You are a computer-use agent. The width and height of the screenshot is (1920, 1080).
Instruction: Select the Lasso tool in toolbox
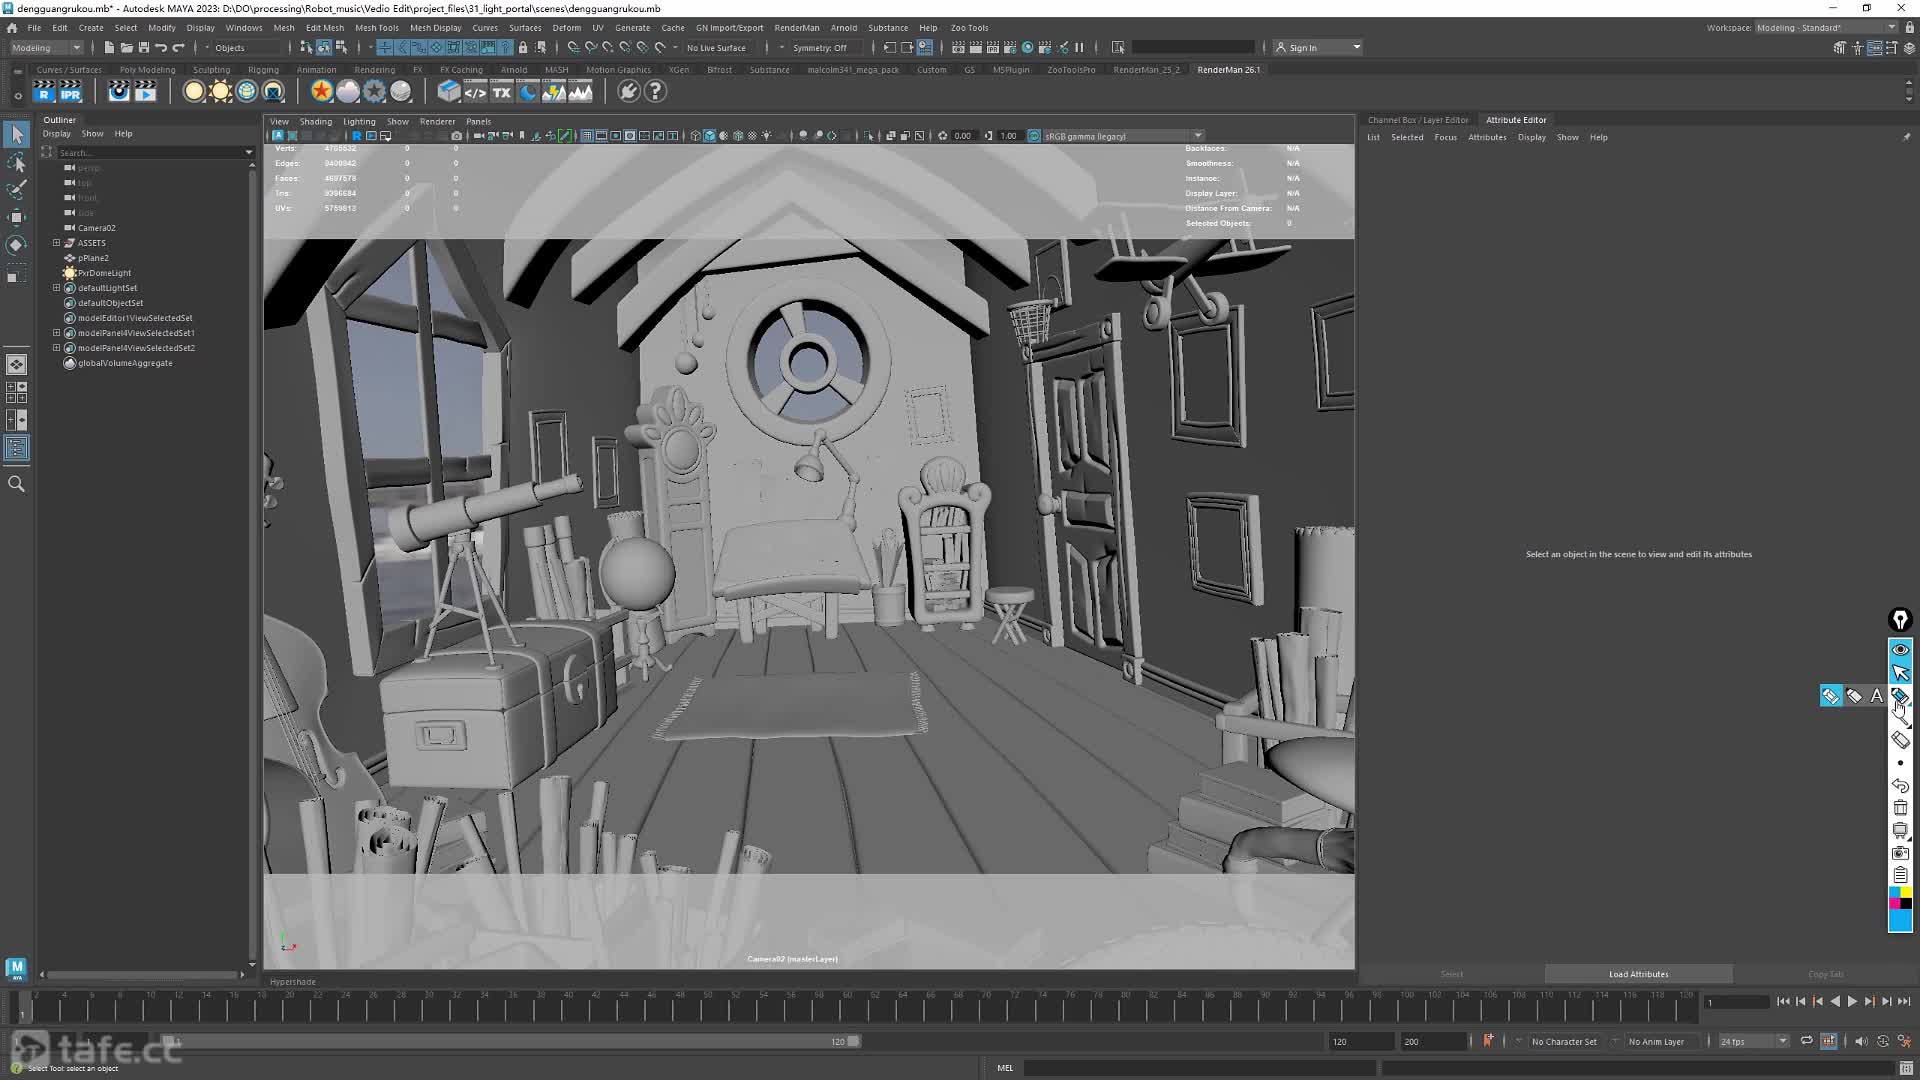click(x=16, y=162)
